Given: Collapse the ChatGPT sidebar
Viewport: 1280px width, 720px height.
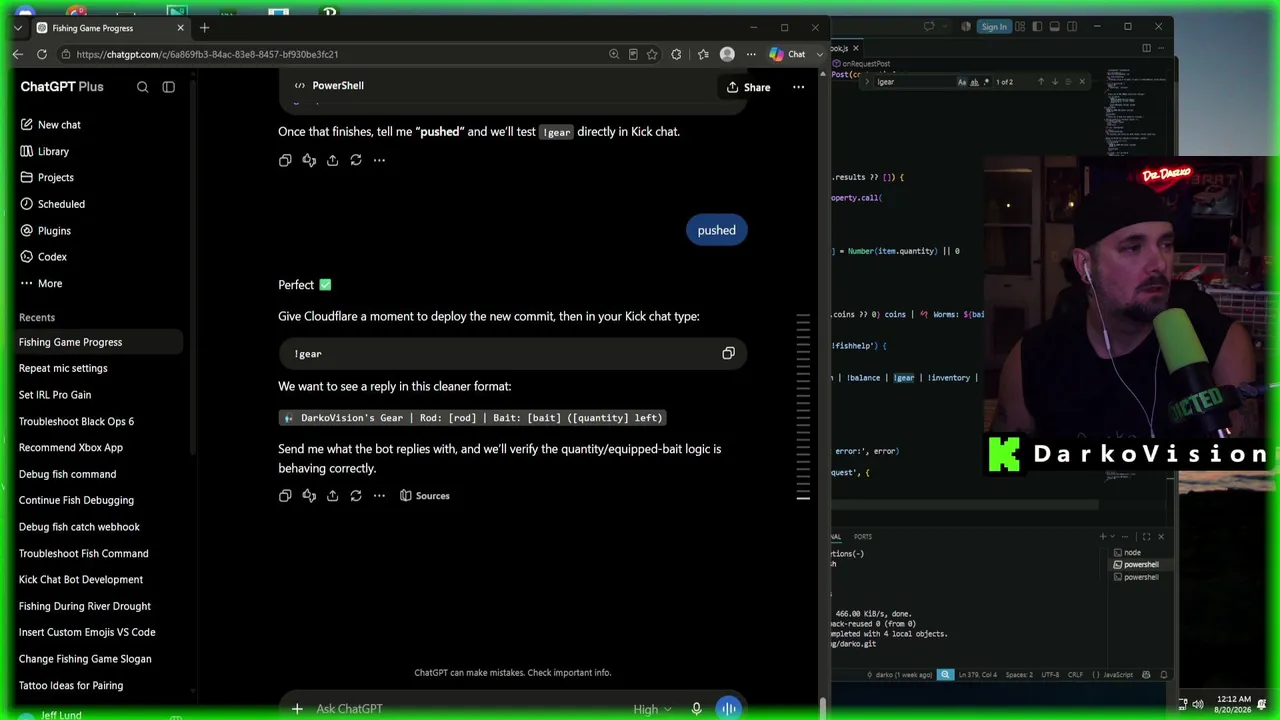Looking at the screenshot, I should coord(168,87).
